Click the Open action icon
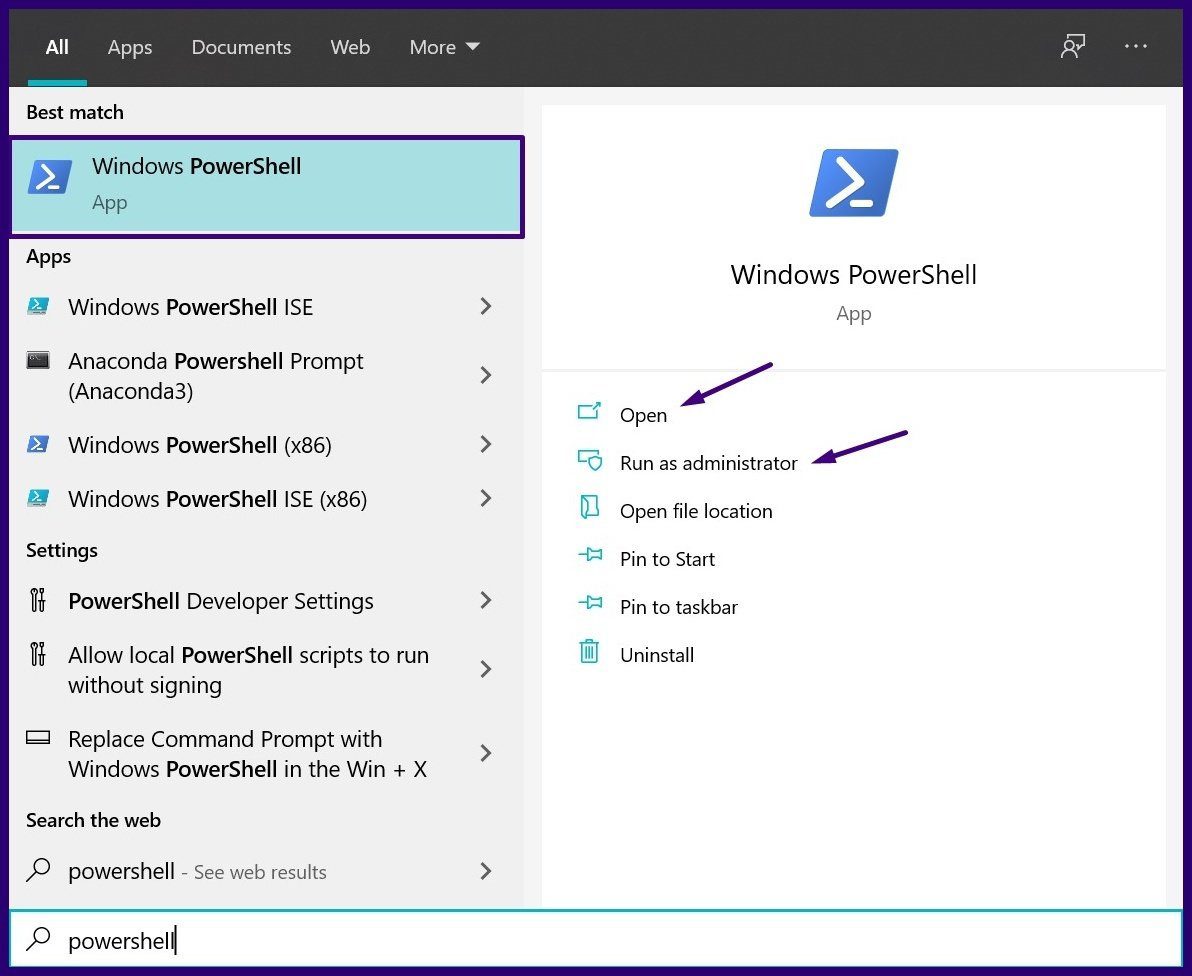 click(x=589, y=411)
